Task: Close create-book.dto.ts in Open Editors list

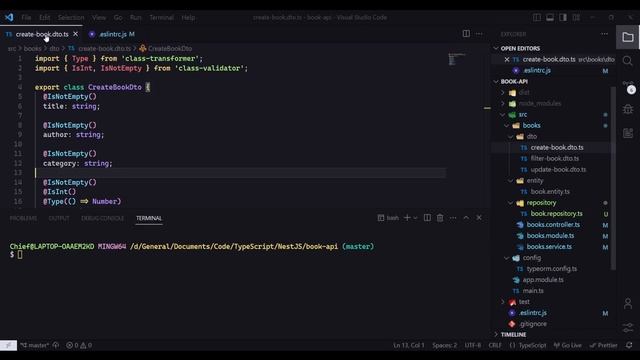Action: 507,59
